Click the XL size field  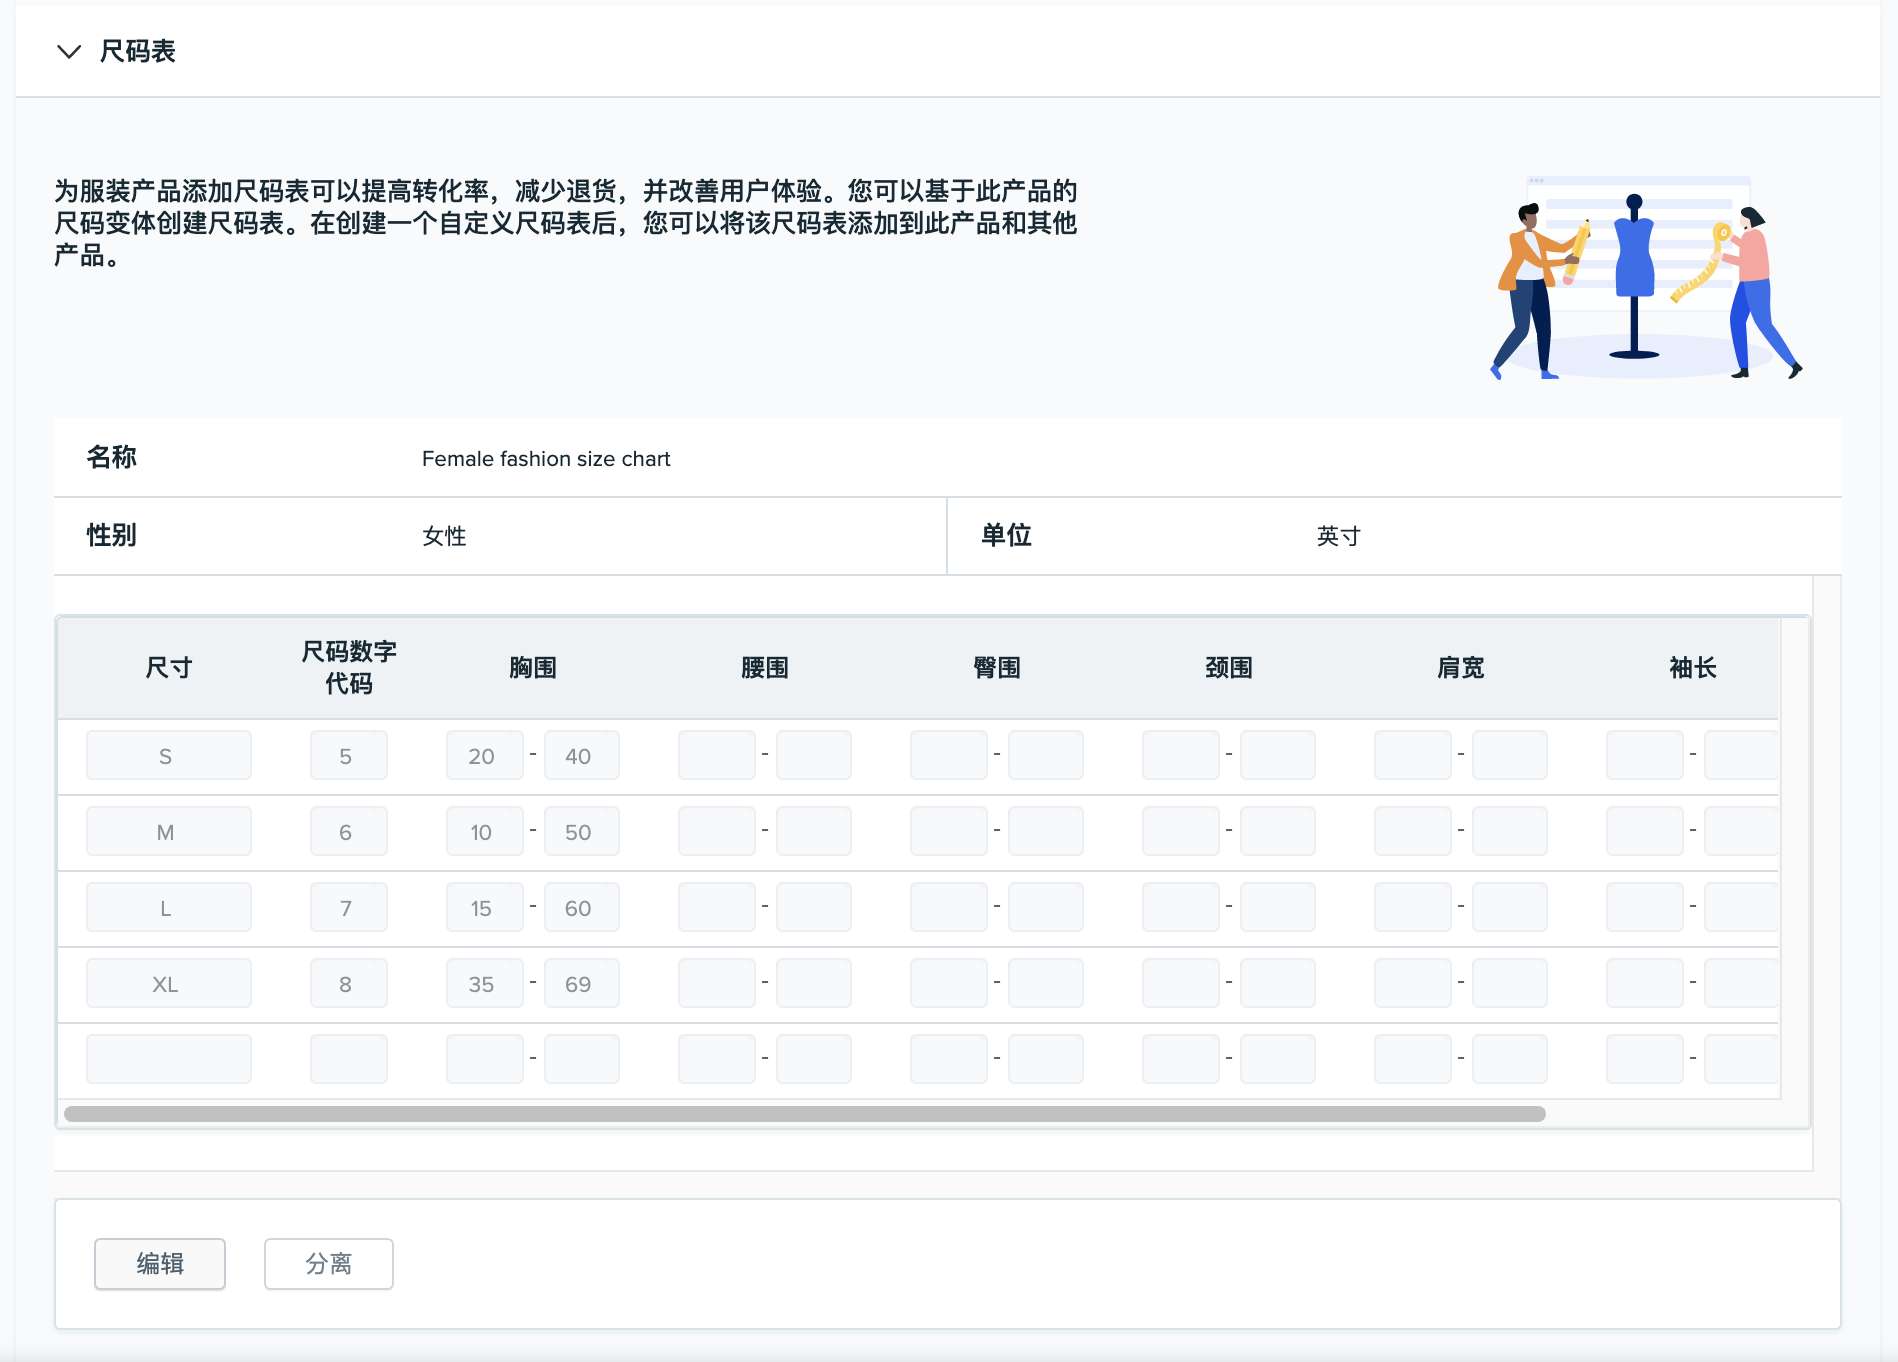pos(169,983)
